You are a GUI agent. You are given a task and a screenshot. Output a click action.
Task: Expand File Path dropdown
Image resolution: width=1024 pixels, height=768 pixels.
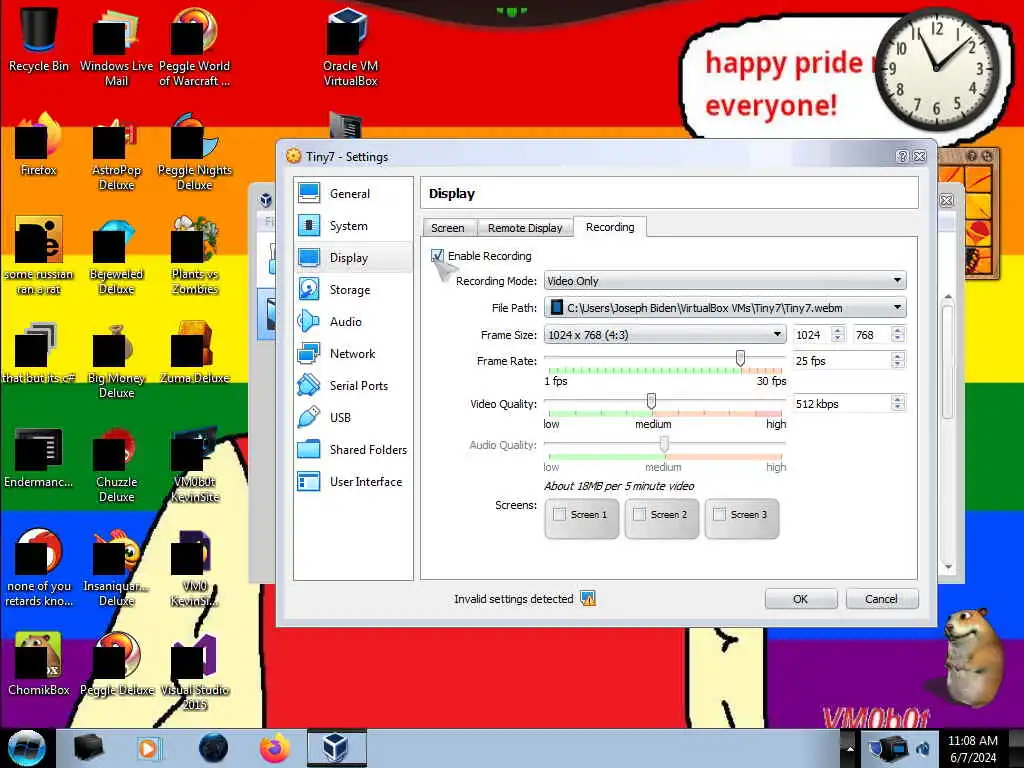tap(897, 307)
